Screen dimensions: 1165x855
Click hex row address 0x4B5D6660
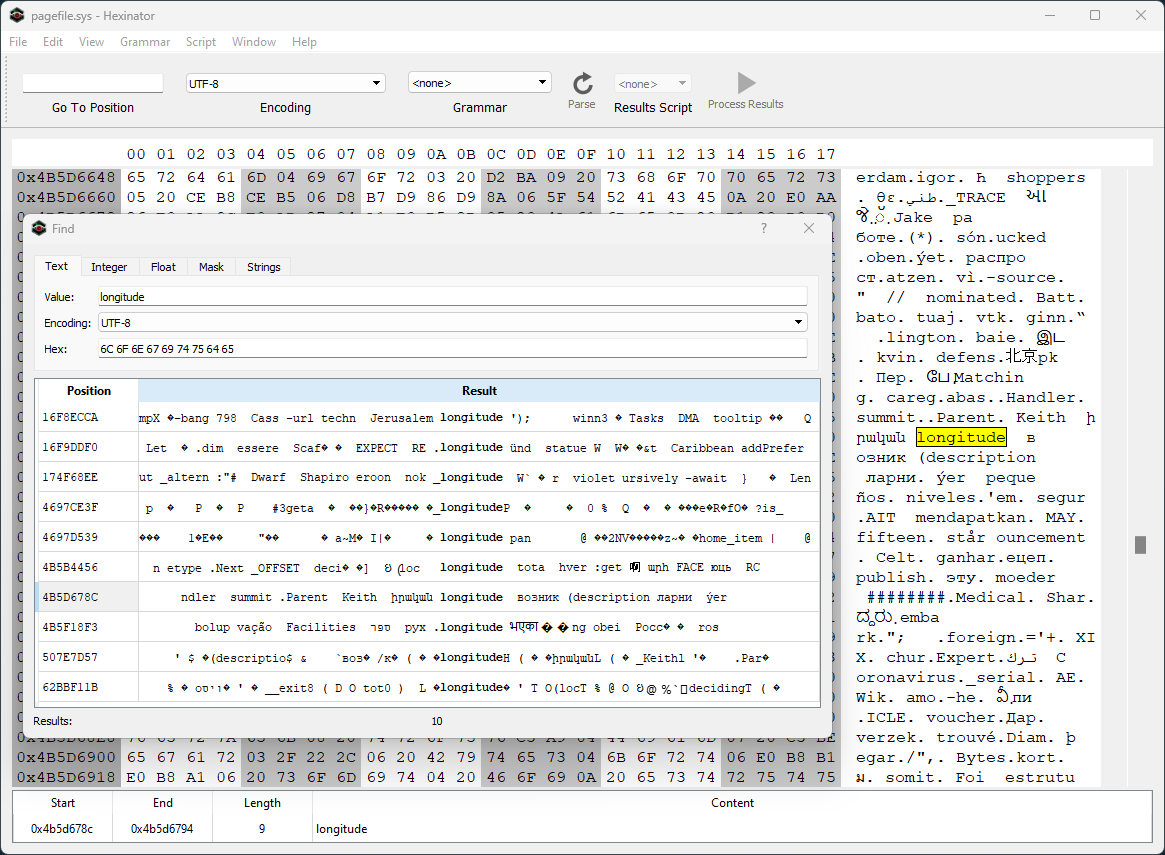[66, 197]
